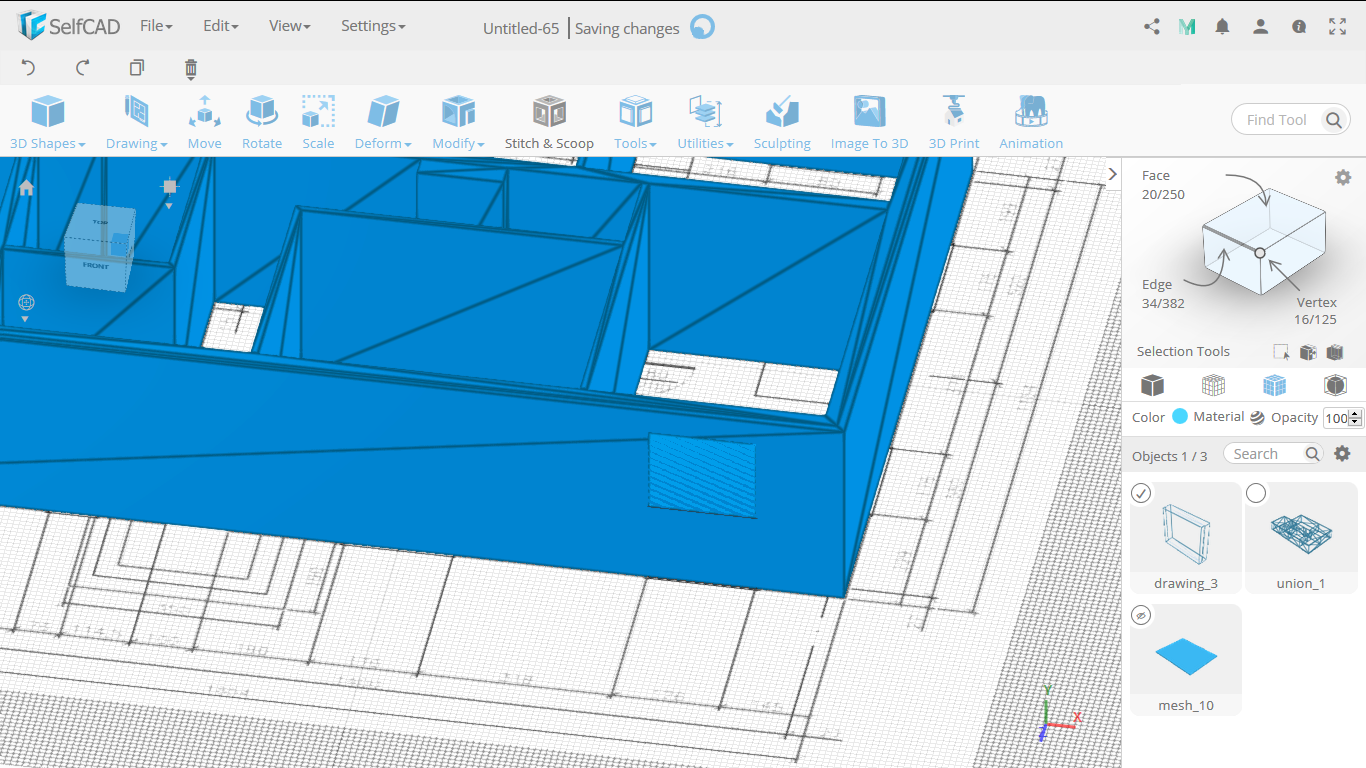1366x768 pixels.
Task: Click the Material sphere icon
Action: pos(1257,417)
